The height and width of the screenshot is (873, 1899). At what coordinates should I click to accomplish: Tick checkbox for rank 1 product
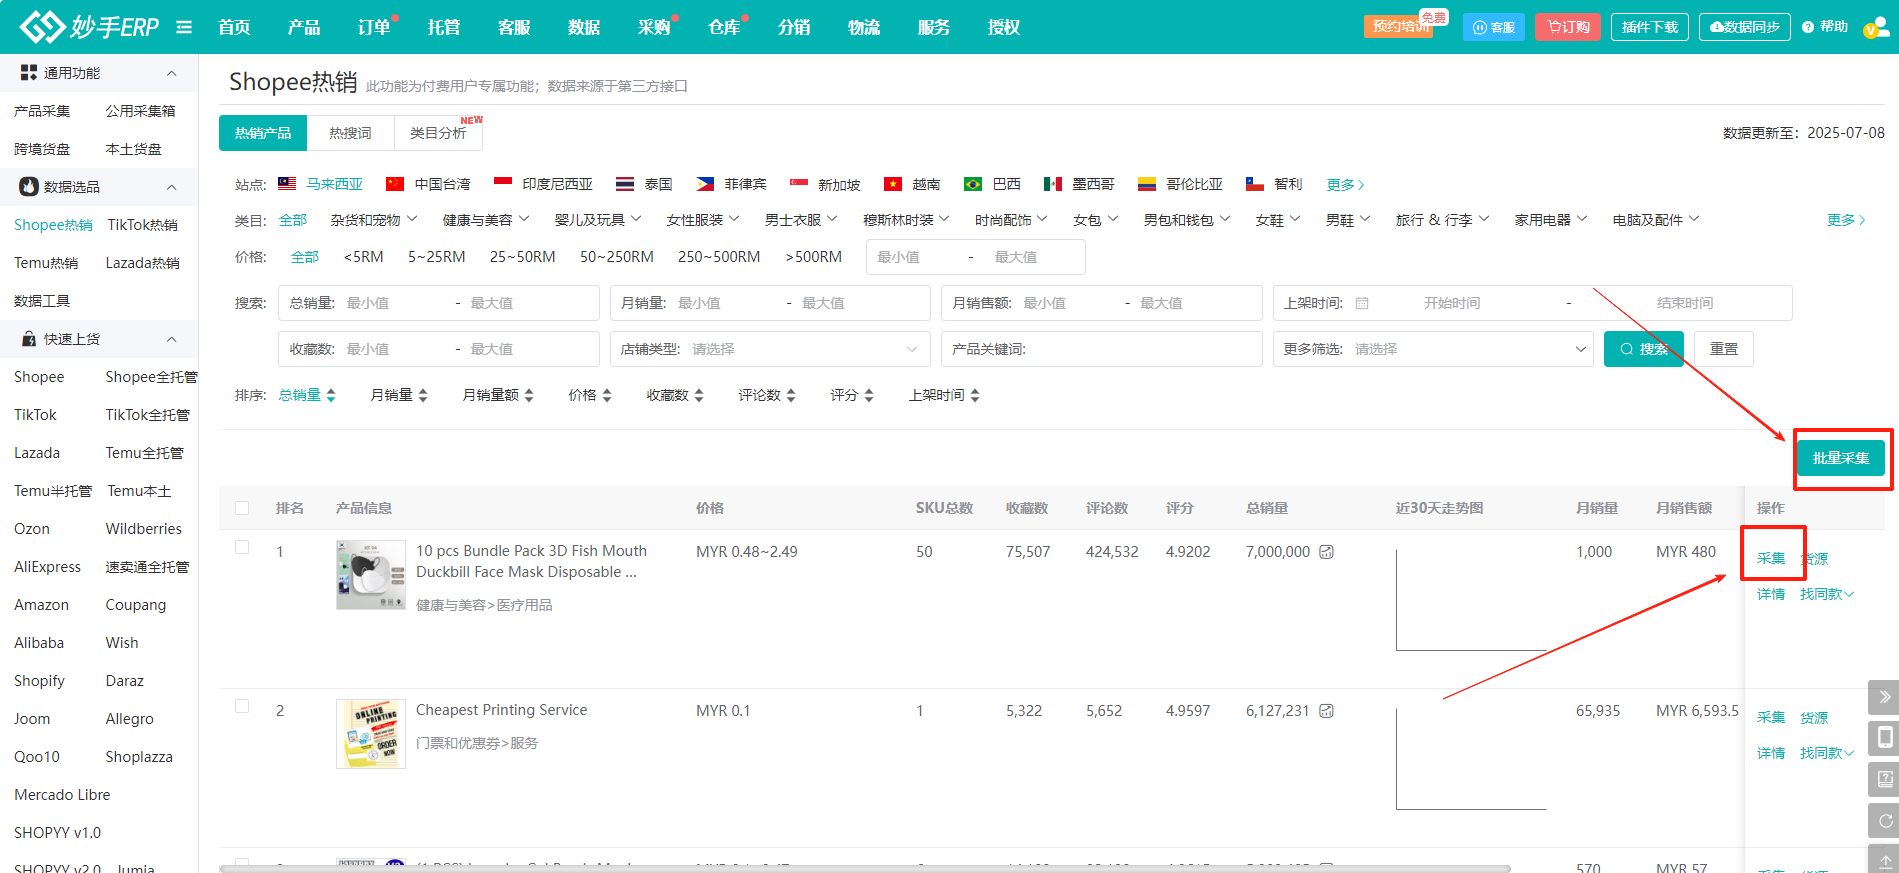point(242,547)
